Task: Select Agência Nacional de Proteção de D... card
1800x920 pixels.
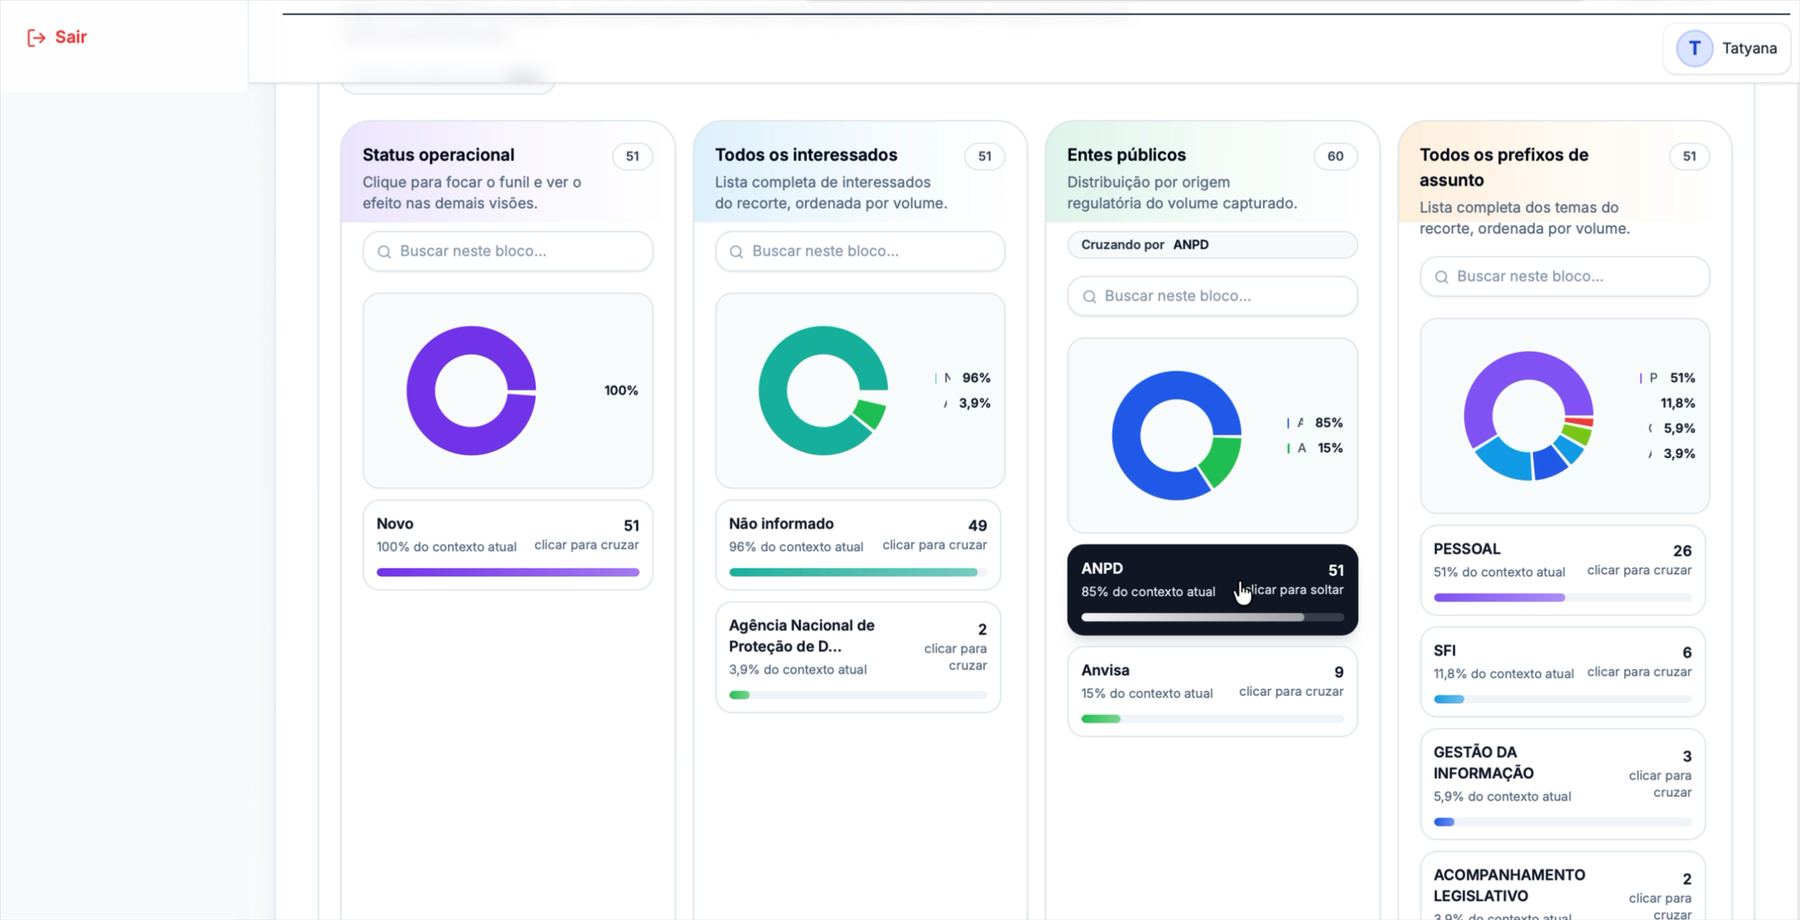Action: [x=858, y=657]
